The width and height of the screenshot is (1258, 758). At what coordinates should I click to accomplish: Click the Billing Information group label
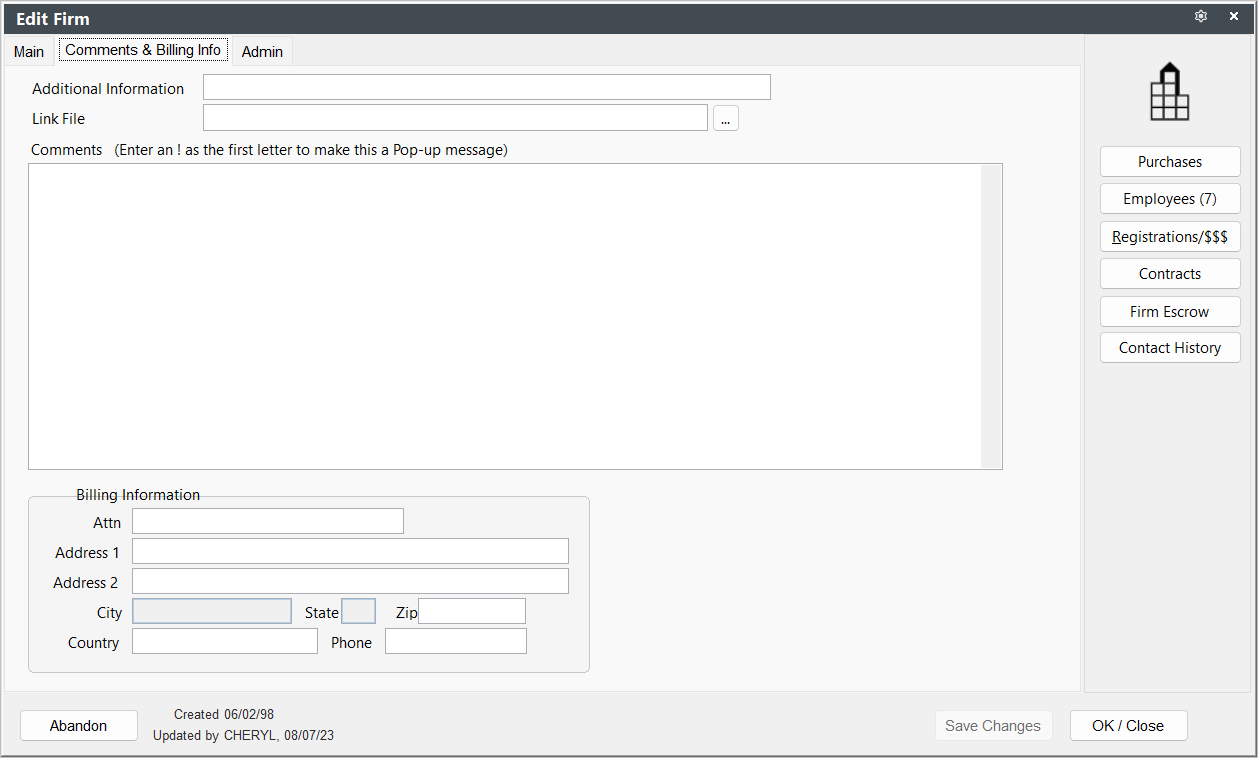pyautogui.click(x=138, y=495)
